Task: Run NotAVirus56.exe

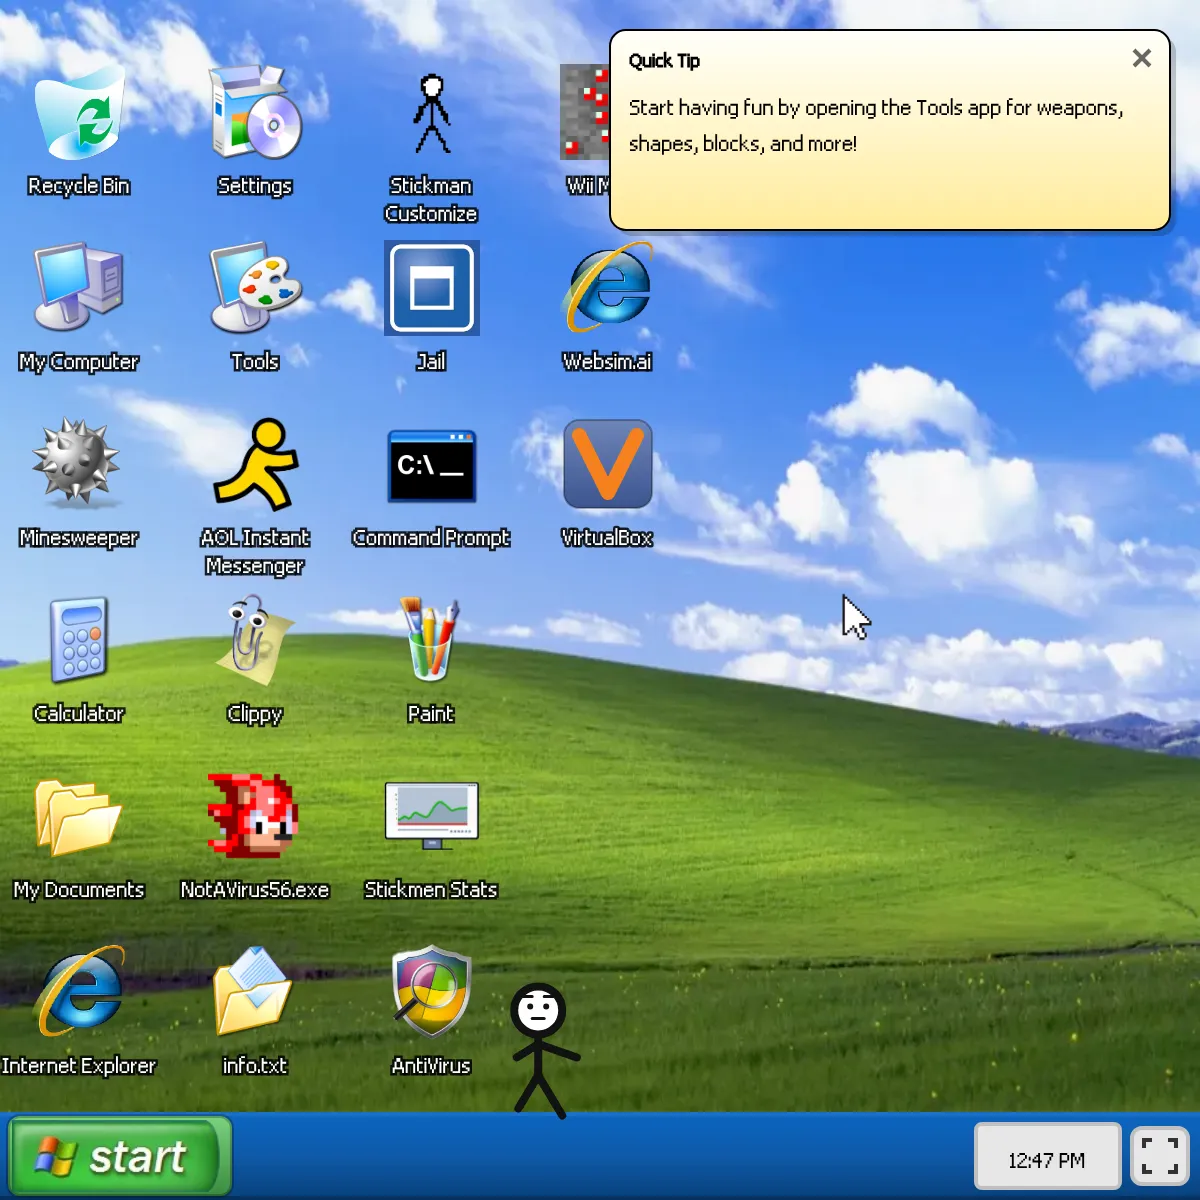Action: tap(255, 817)
